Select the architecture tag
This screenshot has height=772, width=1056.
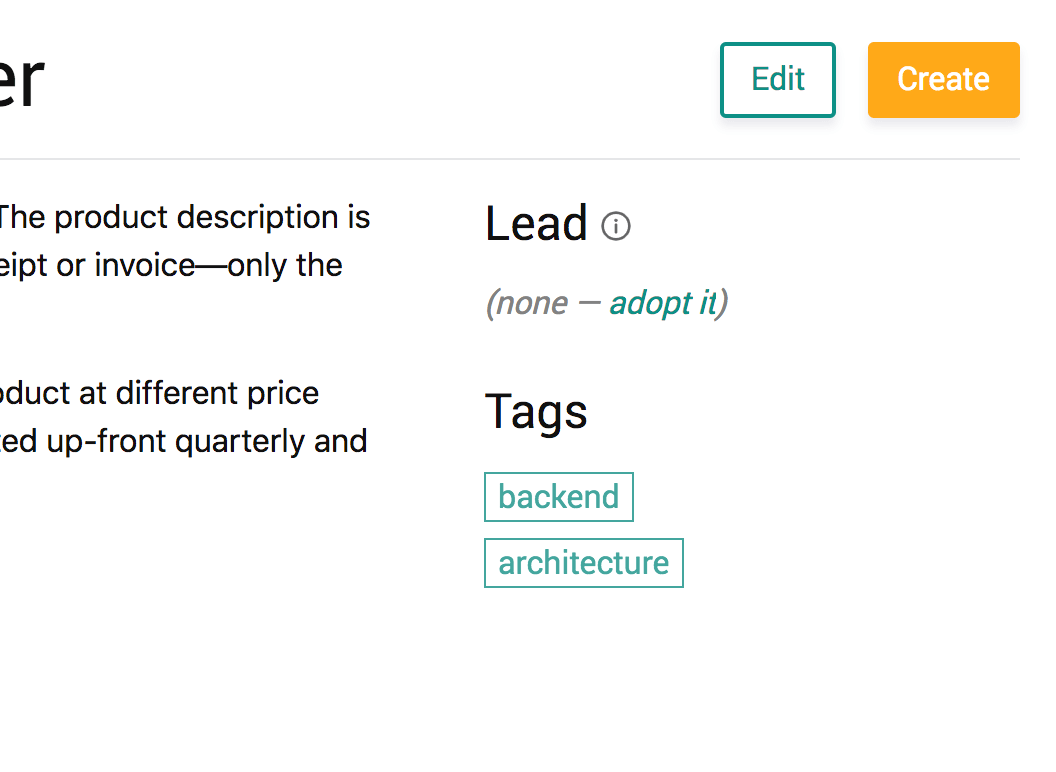click(584, 563)
